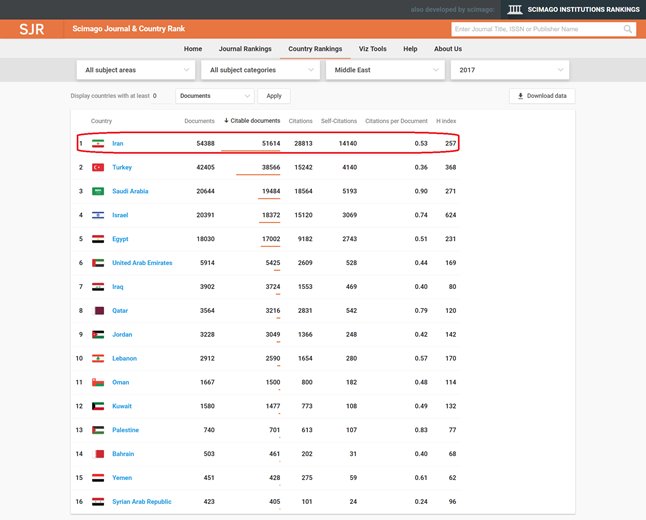This screenshot has width=646, height=520.
Task: Click the search magnifier icon
Action: pyautogui.click(x=628, y=29)
